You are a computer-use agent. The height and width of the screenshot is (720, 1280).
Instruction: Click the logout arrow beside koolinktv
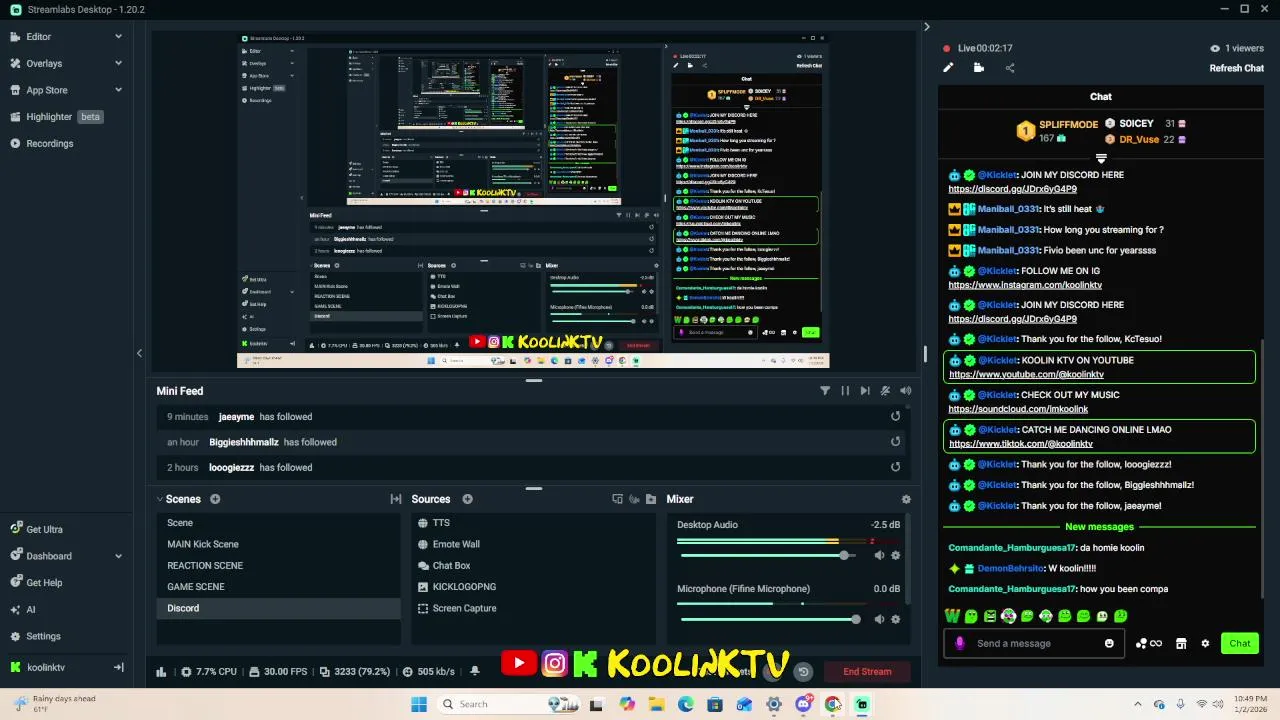click(x=118, y=667)
